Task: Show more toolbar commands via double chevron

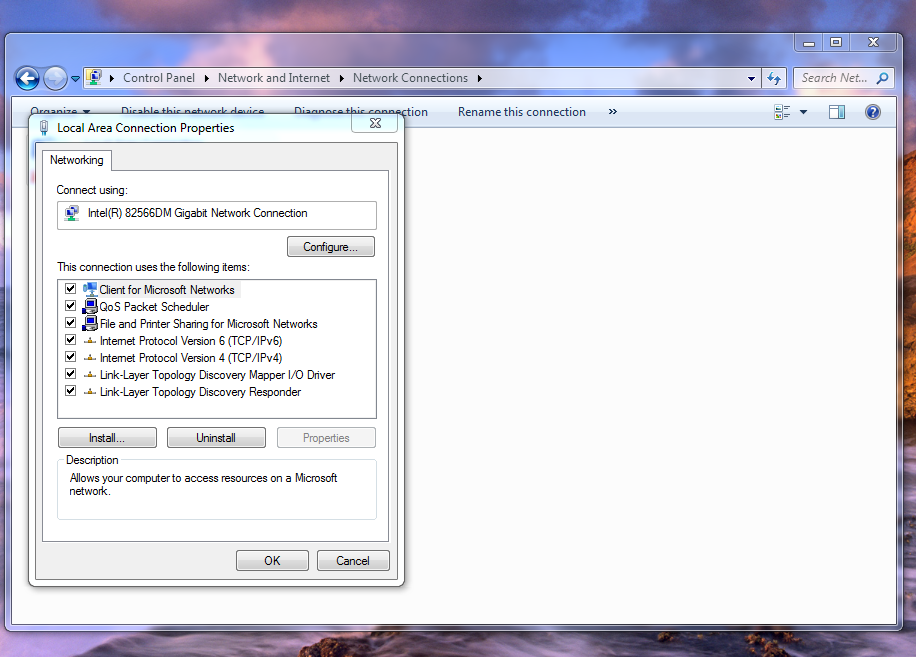Action: (x=612, y=112)
